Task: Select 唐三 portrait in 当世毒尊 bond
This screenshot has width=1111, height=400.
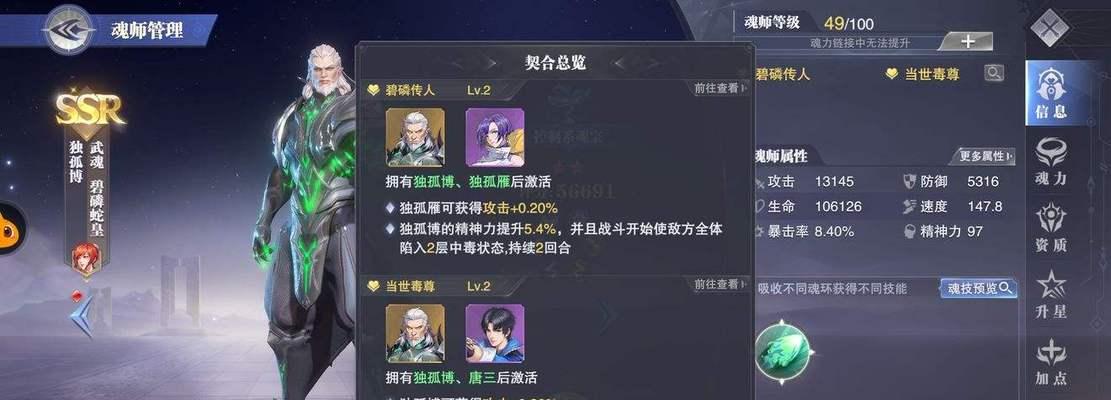Action: click(495, 333)
